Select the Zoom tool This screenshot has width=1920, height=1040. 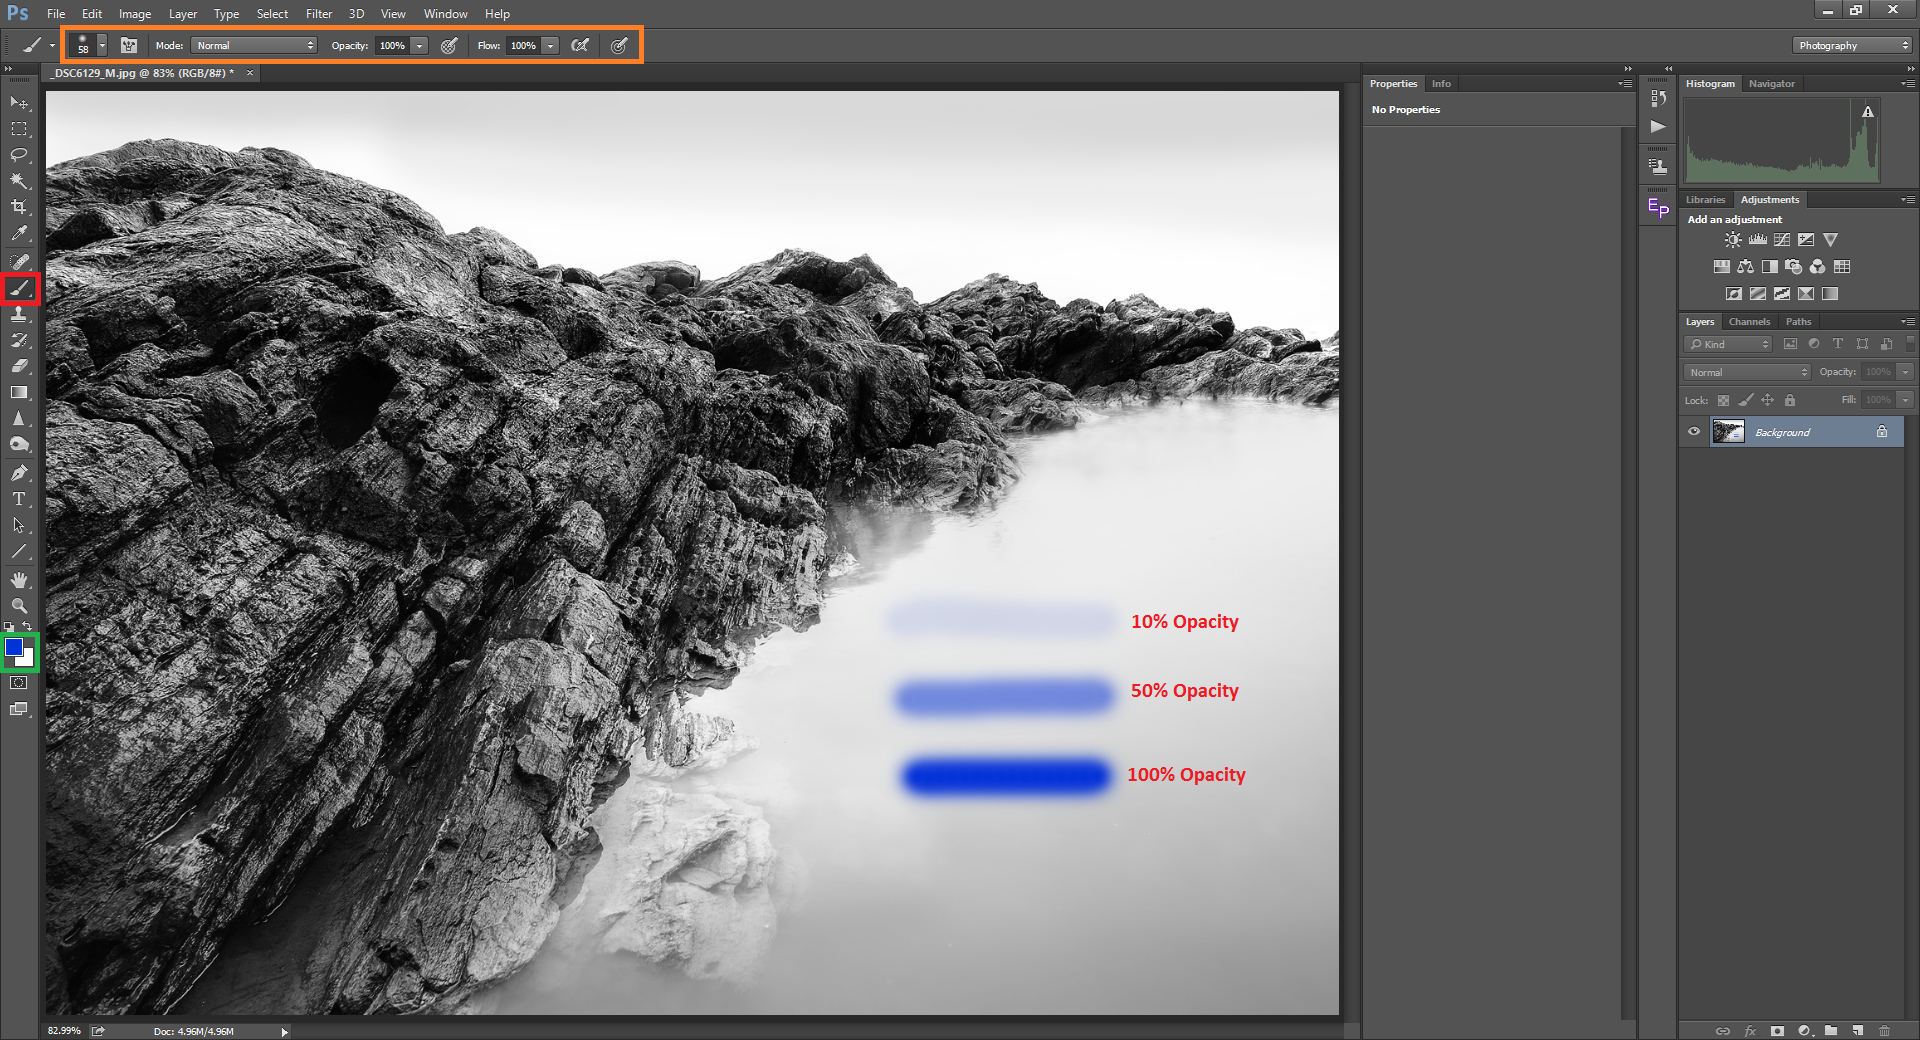click(x=19, y=606)
